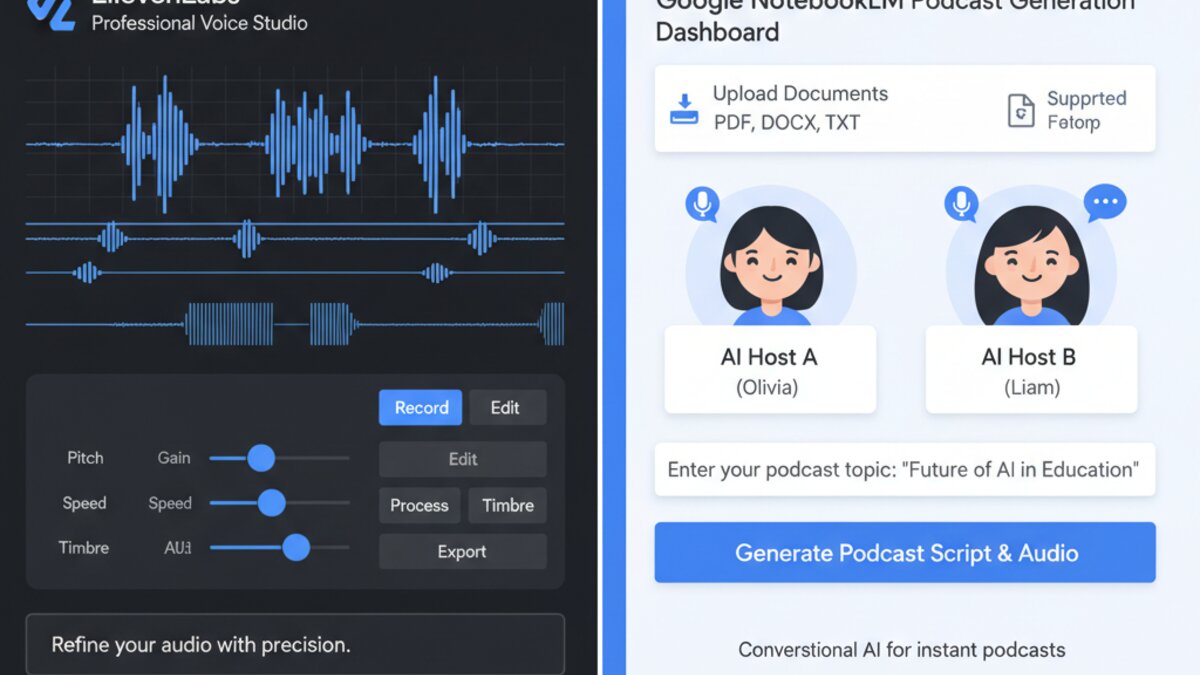Click the 'Timbre' label beside the slider
The height and width of the screenshot is (675, 1200).
point(84,547)
